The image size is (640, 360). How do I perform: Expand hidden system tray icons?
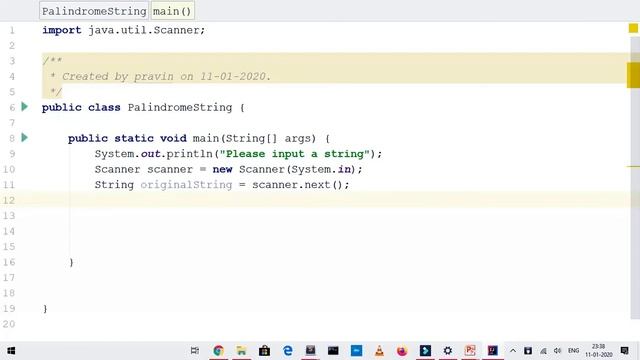click(513, 351)
